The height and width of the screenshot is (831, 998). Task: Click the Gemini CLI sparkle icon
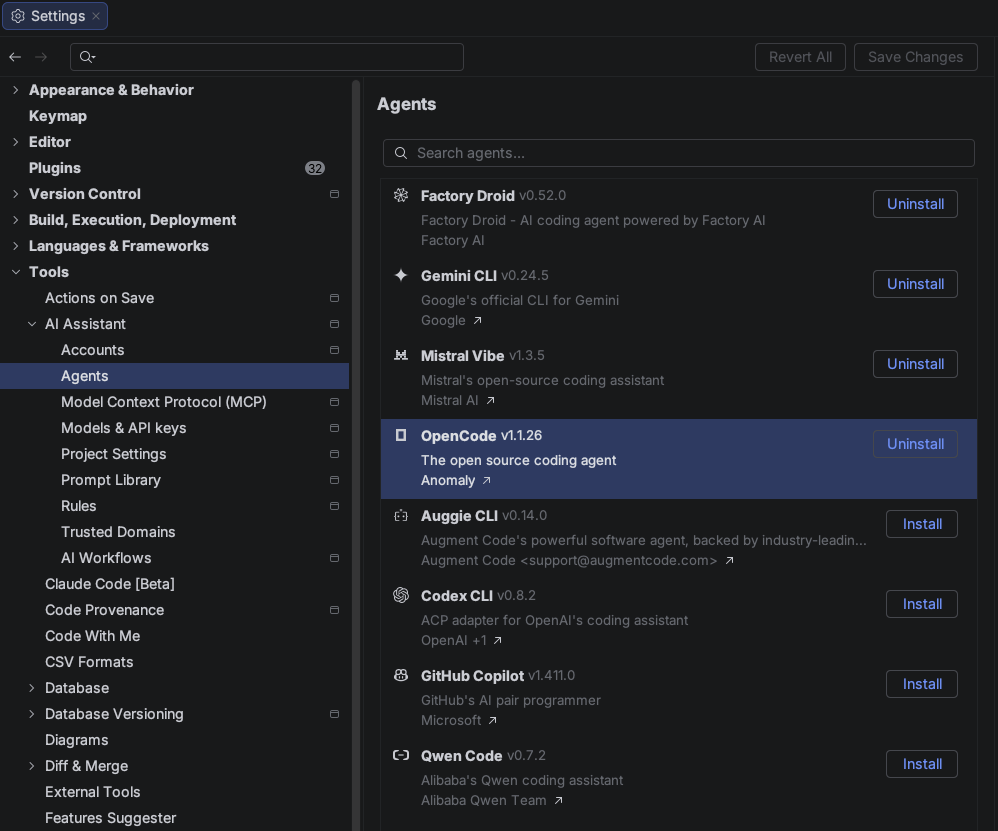[401, 276]
